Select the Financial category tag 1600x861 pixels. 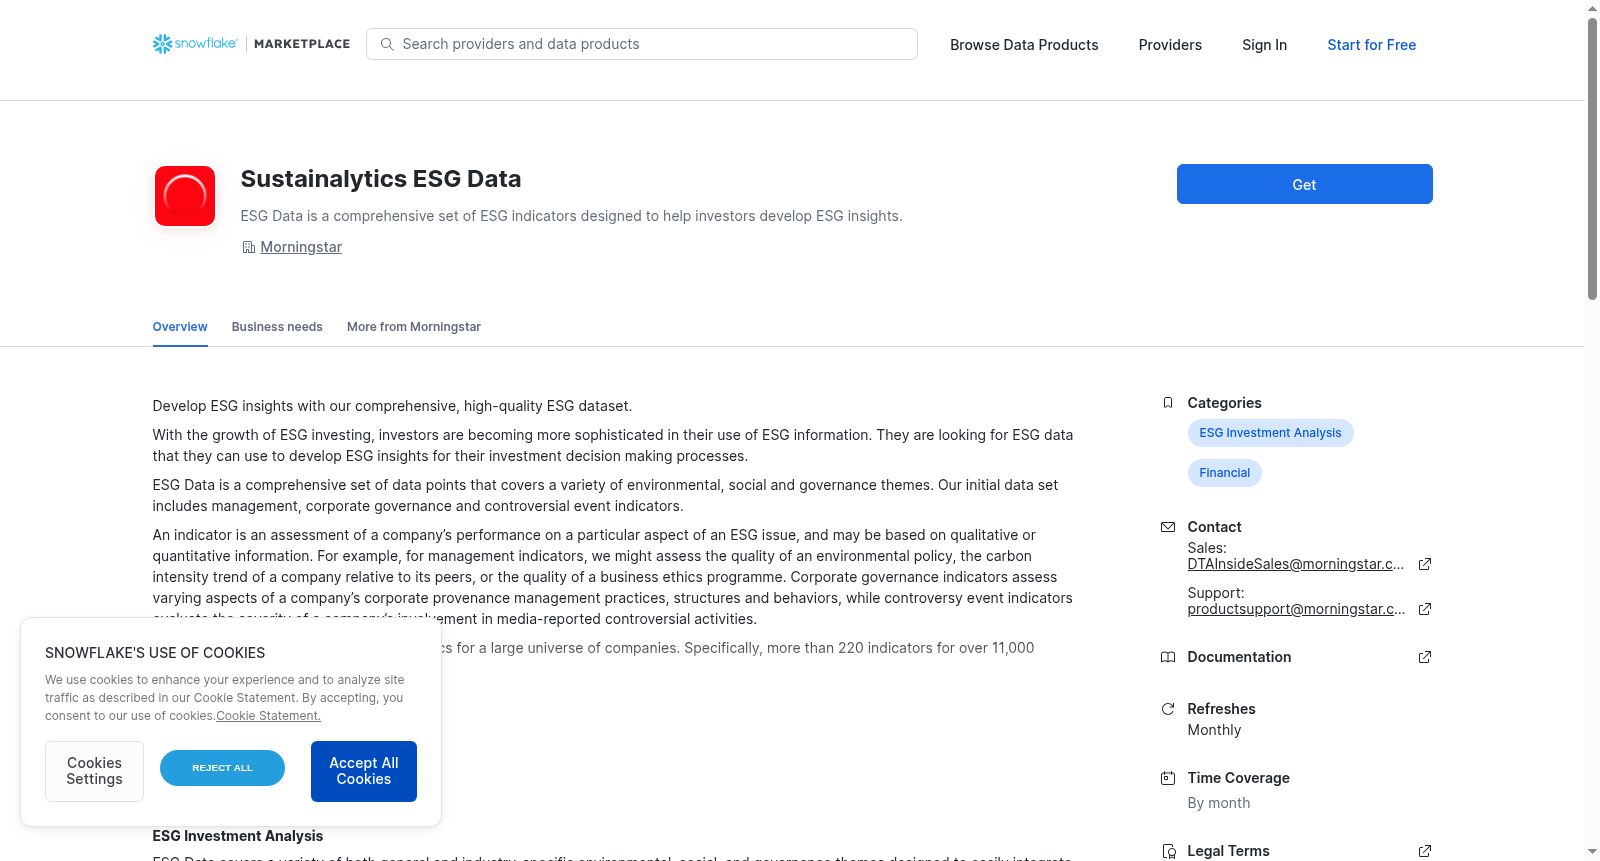1225,473
